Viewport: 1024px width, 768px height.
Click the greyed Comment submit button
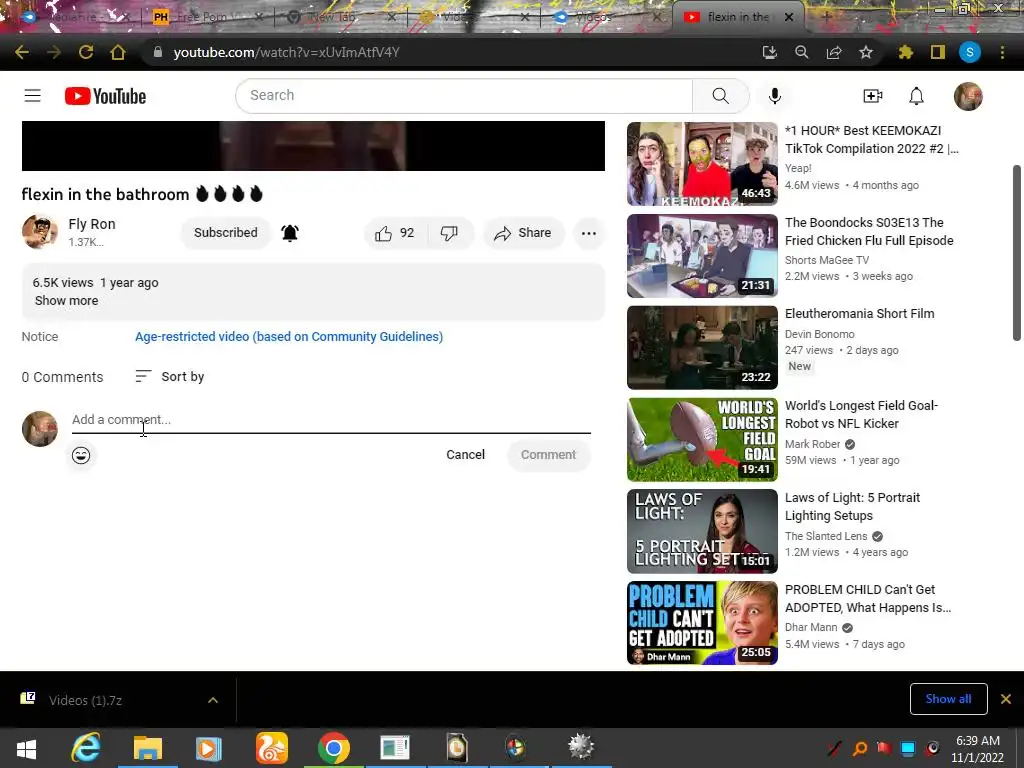point(549,455)
